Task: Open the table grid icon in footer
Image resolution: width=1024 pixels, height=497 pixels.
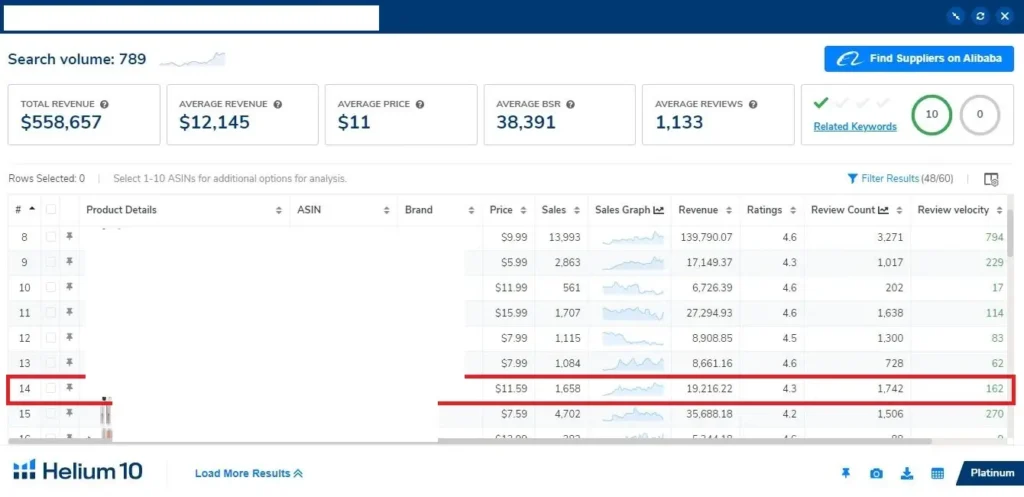Action: point(938,473)
